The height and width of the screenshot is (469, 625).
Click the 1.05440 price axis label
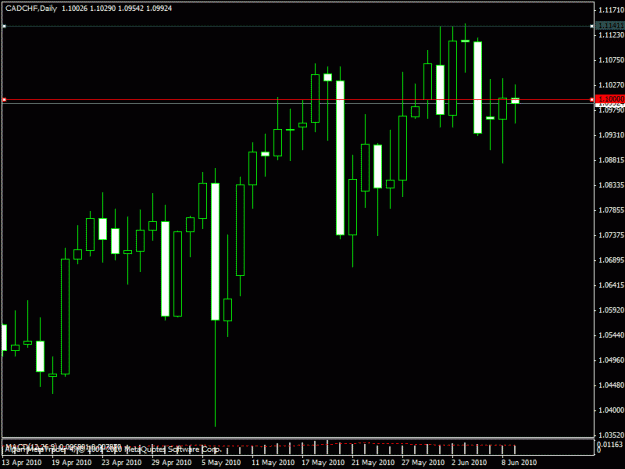(x=611, y=335)
